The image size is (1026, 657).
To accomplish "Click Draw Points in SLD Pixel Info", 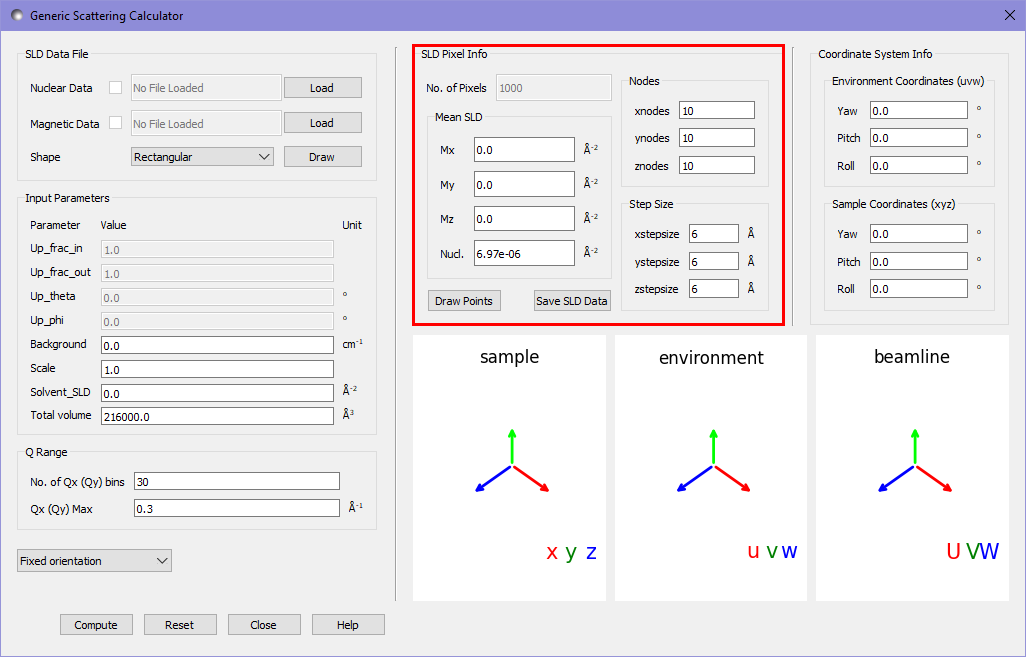I will pyautogui.click(x=463, y=300).
